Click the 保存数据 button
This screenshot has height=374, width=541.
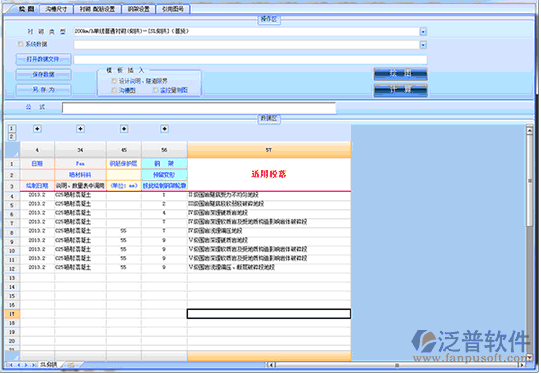pyautogui.click(x=43, y=74)
